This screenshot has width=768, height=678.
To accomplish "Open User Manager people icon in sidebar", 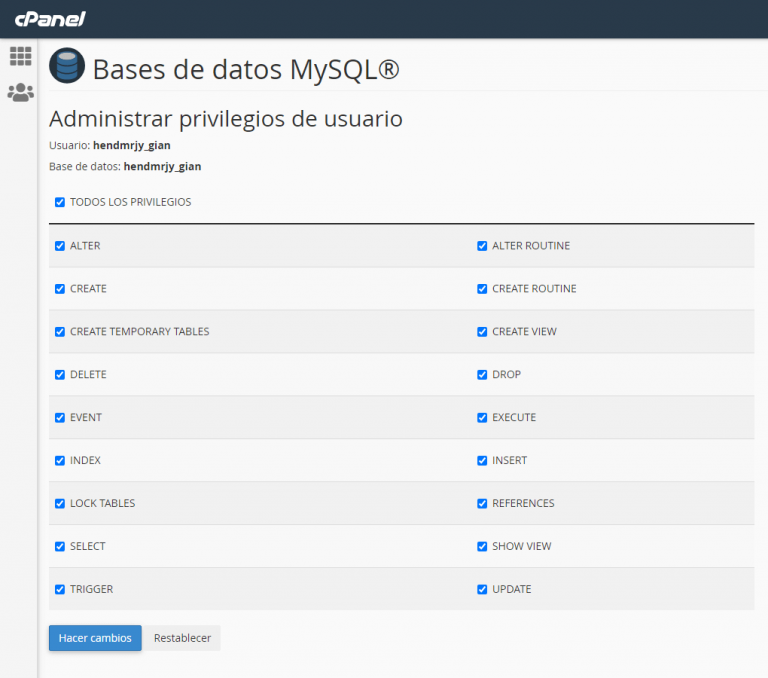I will pos(20,92).
